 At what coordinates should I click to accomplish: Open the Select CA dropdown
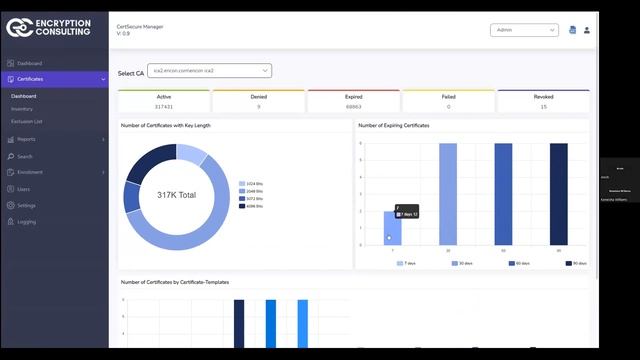209,71
